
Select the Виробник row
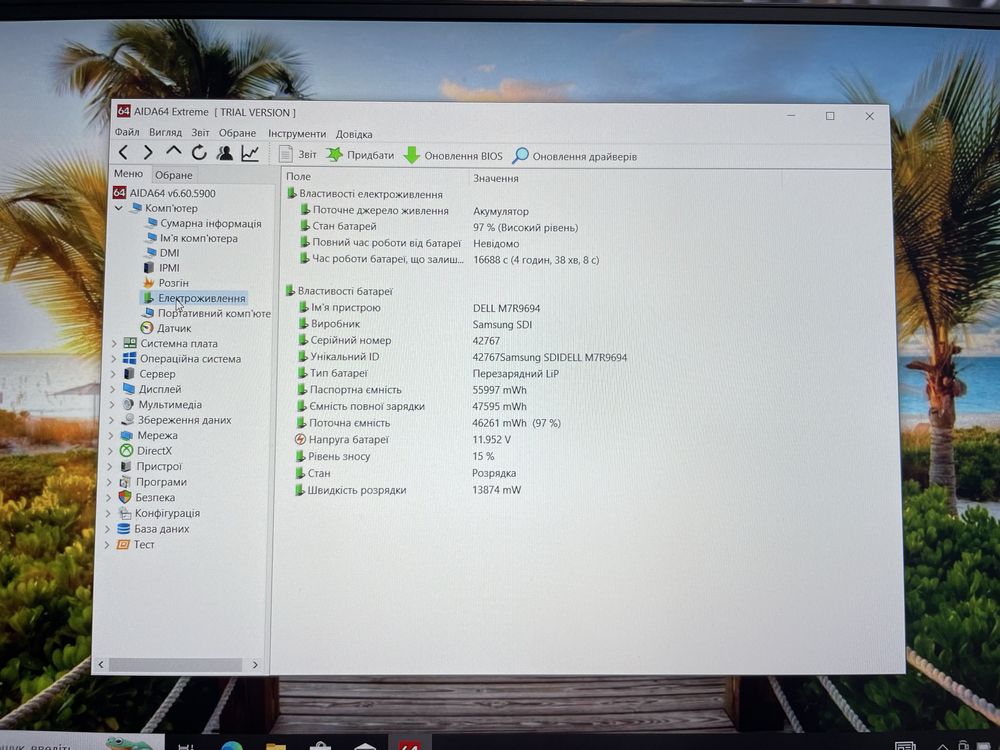[x=415, y=324]
